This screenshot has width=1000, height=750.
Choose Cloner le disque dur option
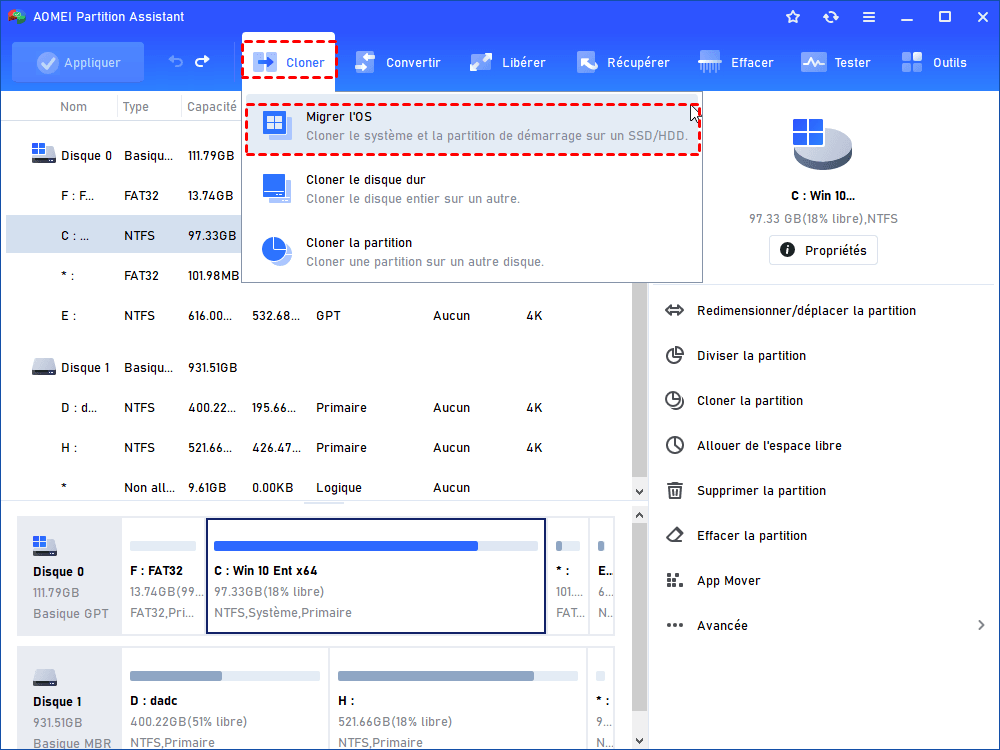tap(473, 189)
